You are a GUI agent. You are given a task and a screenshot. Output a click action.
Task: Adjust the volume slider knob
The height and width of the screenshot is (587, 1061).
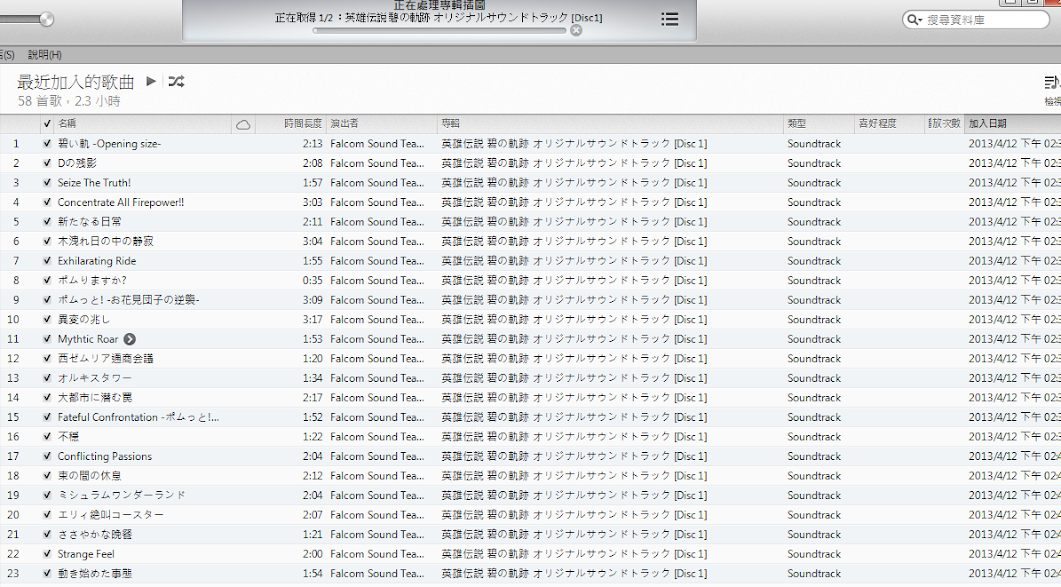46,19
